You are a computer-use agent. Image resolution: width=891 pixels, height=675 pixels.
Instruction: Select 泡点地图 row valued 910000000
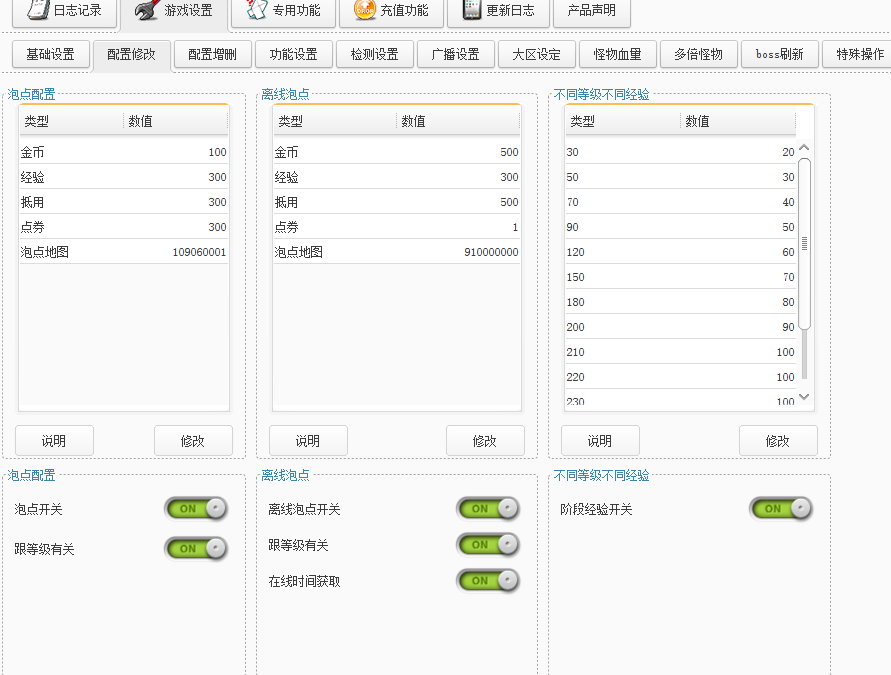[x=397, y=252]
